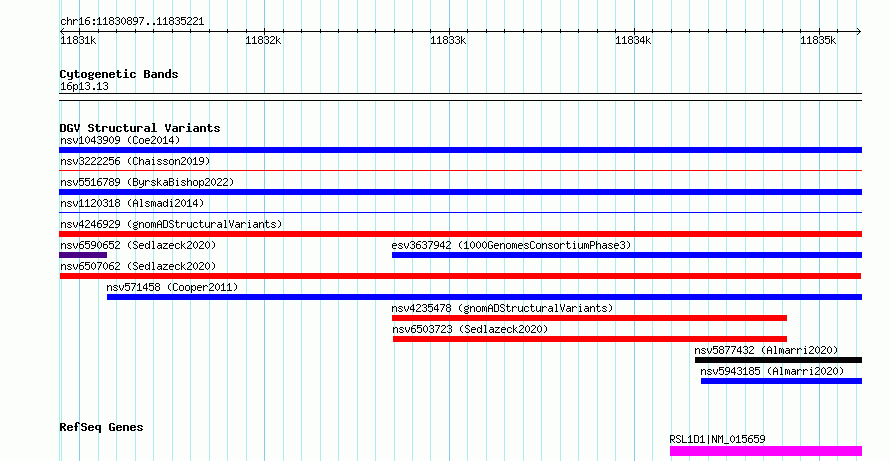
Task: Open nsv5516789 (ByrskaBishop2022) label
Action: [147, 182]
